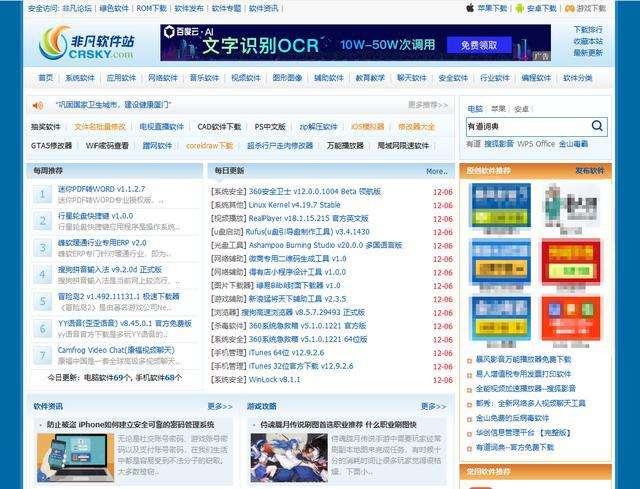The width and height of the screenshot is (640, 489).
Task: Click the suggested keyword WPS Office
Action: pos(536,144)
